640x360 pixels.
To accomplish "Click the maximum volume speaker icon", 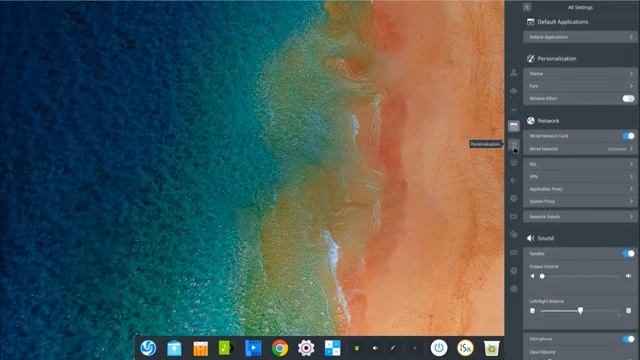I will pyautogui.click(x=629, y=276).
